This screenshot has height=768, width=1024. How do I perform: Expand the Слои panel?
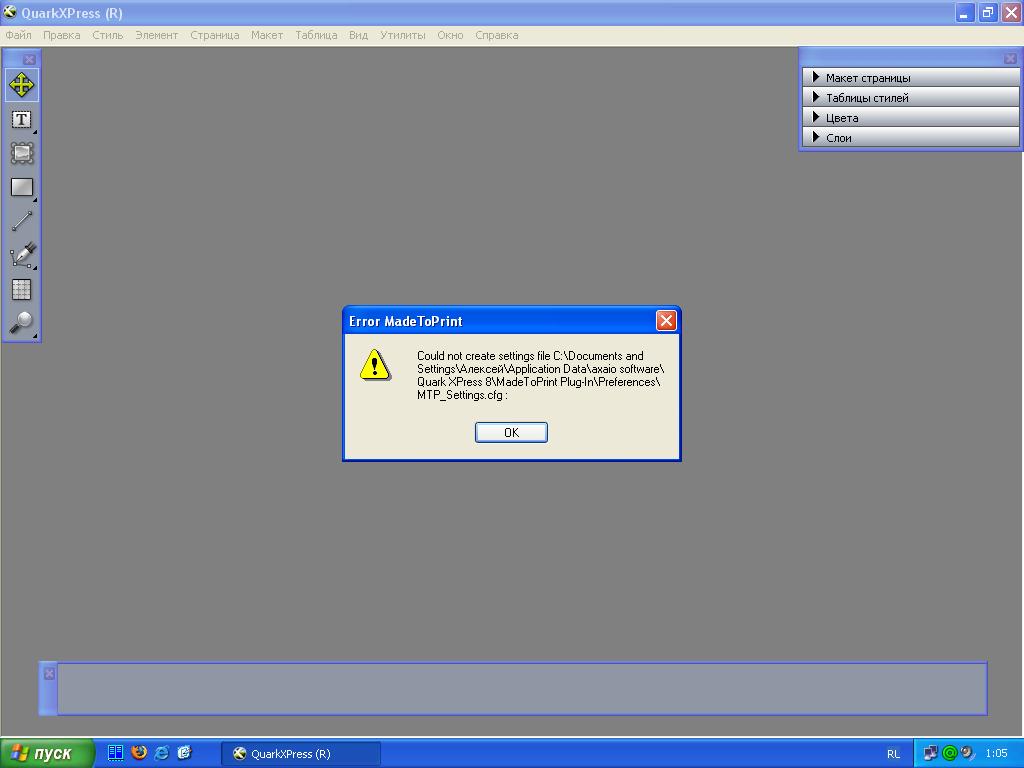pos(910,138)
